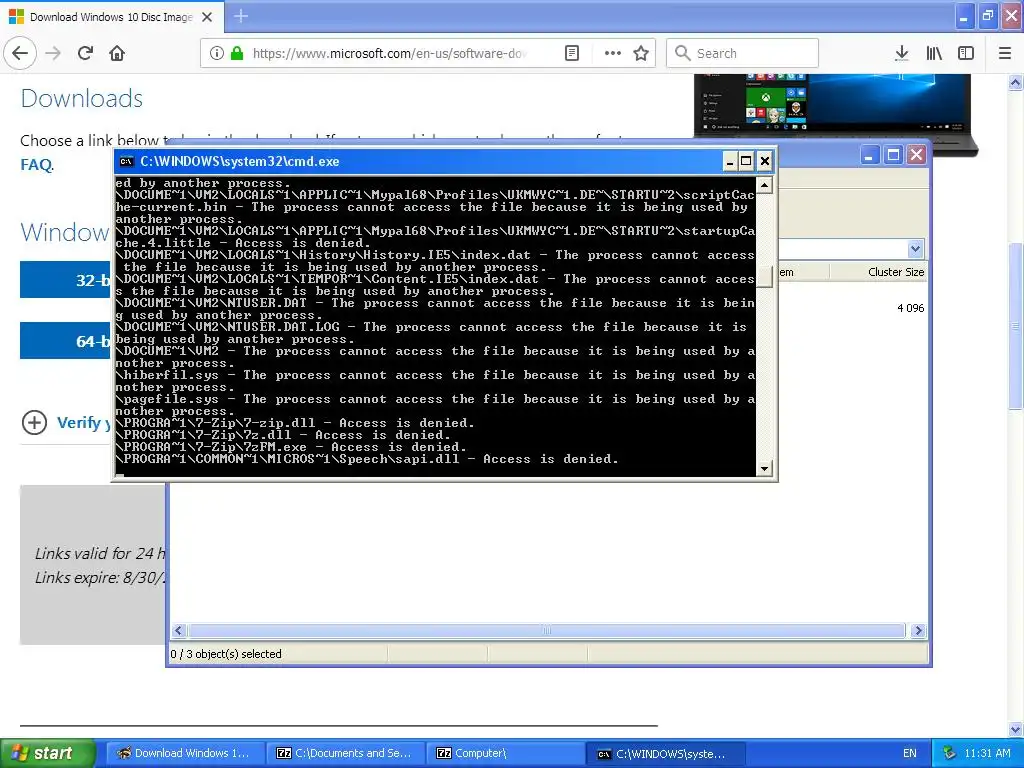The width and height of the screenshot is (1024, 768).
Task: Click the cmd window vertical scroll thumb
Action: pyautogui.click(x=764, y=276)
